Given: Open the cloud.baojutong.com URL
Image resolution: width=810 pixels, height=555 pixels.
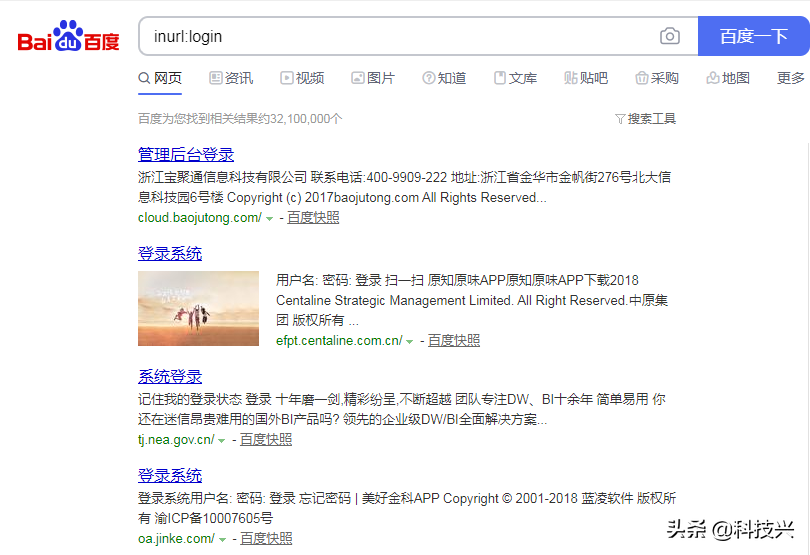Looking at the screenshot, I should (x=200, y=218).
